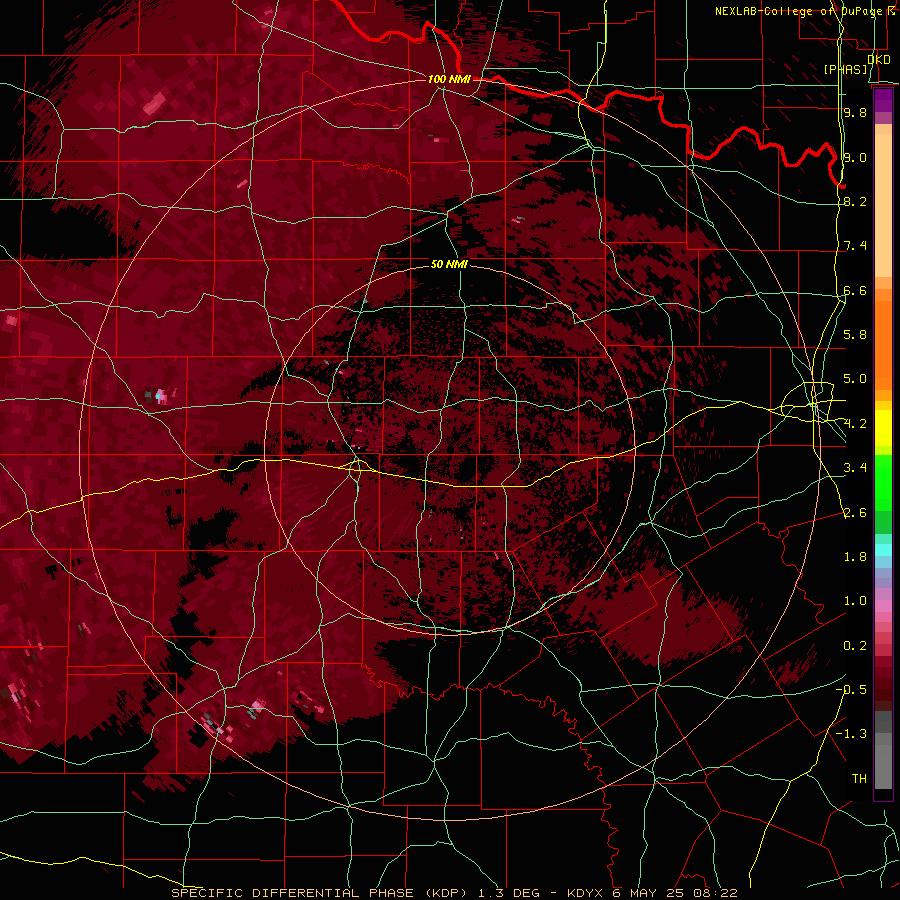900x900 pixels.
Task: Click the 8.2 value on color scale
Action: [x=855, y=201]
